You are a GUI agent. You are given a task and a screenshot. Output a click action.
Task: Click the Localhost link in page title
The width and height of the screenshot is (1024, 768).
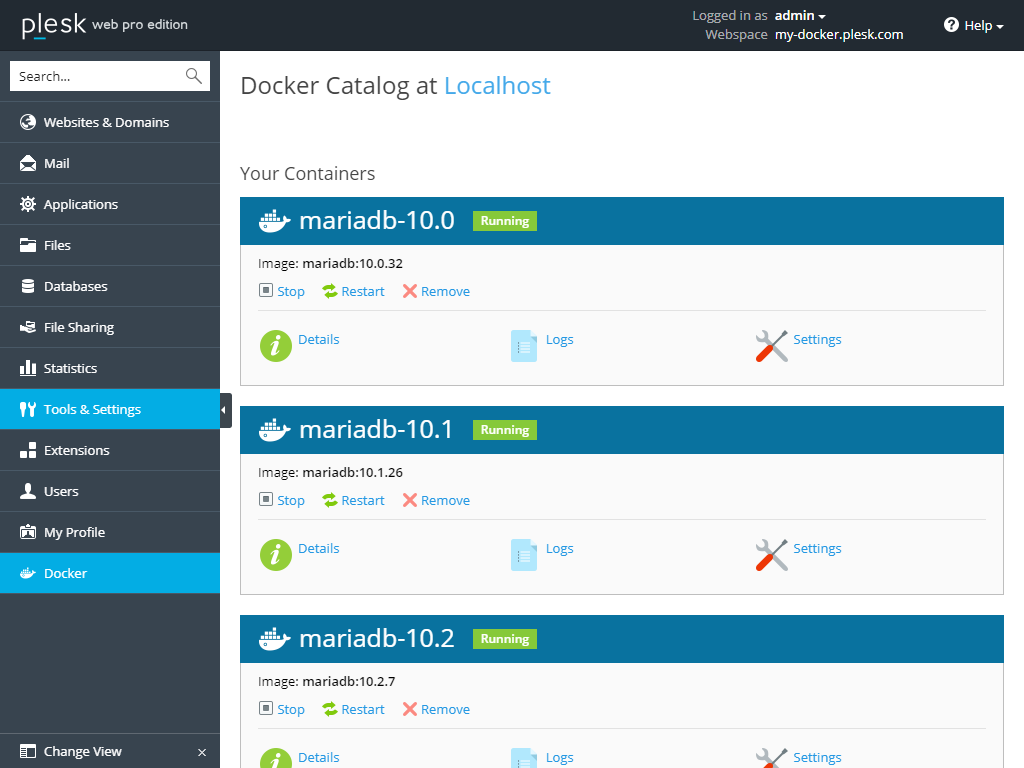point(497,86)
